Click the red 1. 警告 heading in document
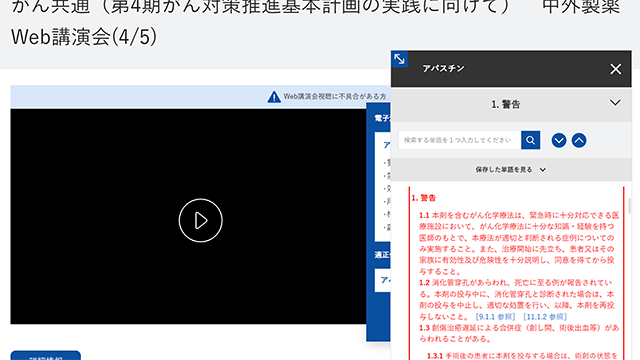Screen dimensions: 640x360 point(424,198)
